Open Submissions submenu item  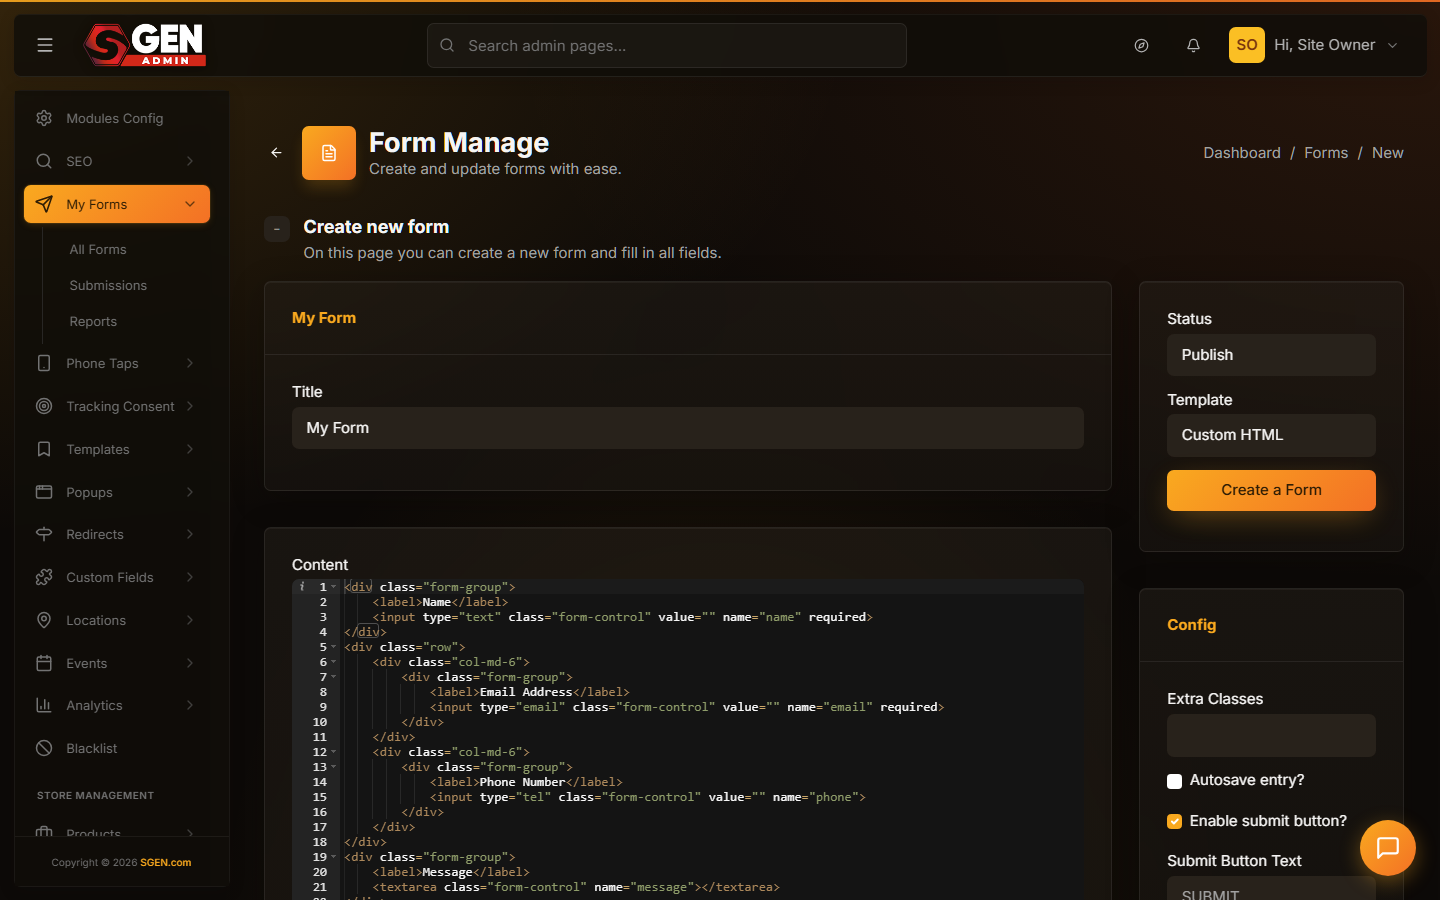click(x=108, y=285)
